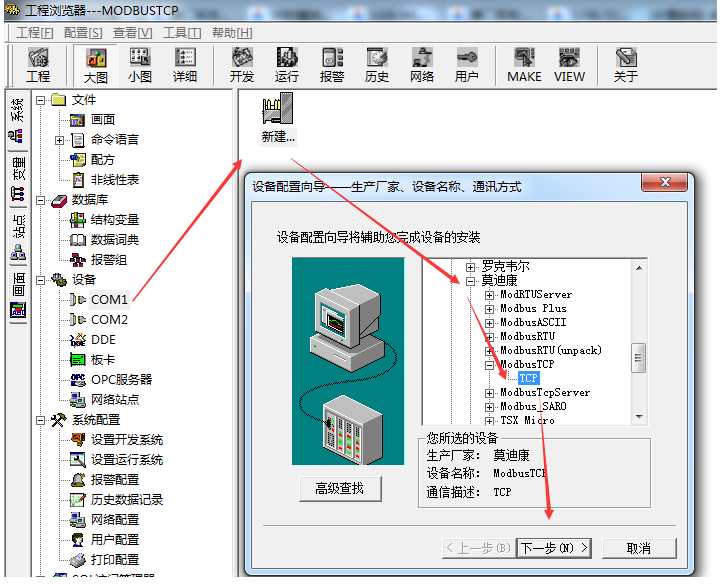Switch to the 变量 side tab
This screenshot has width=724, height=584.
pyautogui.click(x=18, y=179)
